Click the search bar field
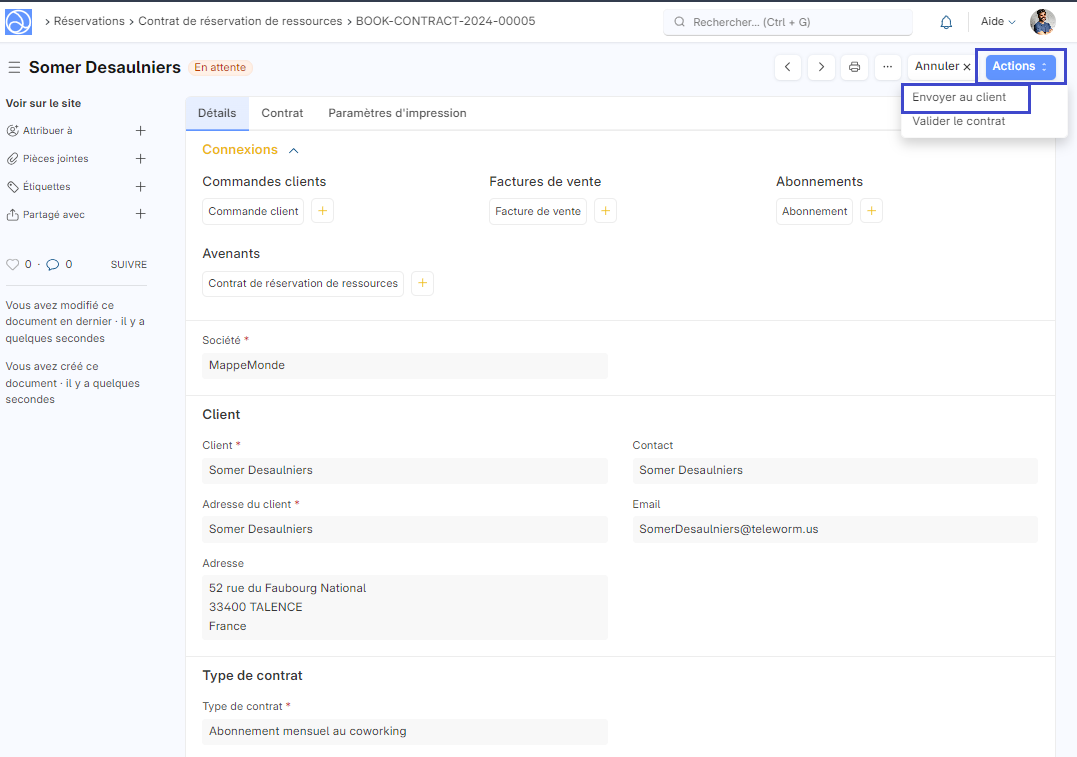The width and height of the screenshot is (1077, 757). click(788, 22)
